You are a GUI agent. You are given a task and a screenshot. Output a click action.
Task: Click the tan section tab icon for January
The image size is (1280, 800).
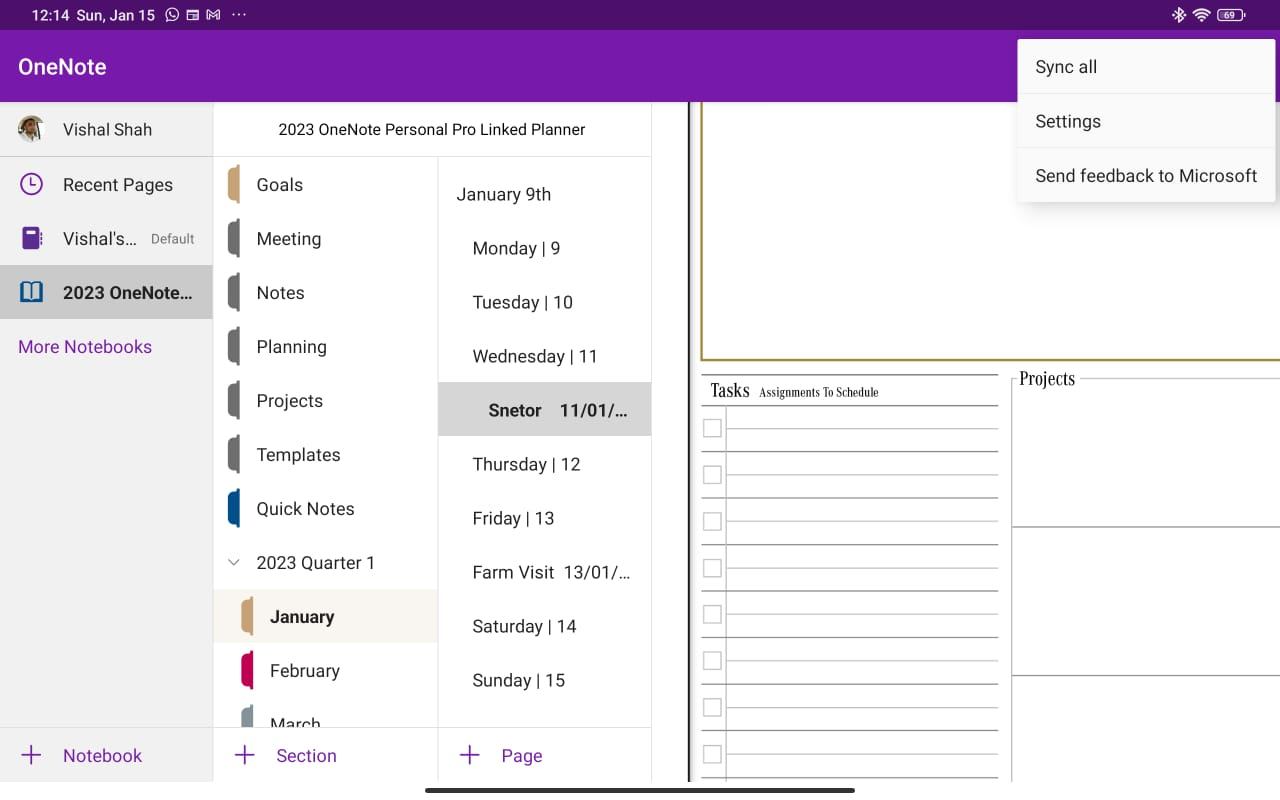[x=247, y=616]
